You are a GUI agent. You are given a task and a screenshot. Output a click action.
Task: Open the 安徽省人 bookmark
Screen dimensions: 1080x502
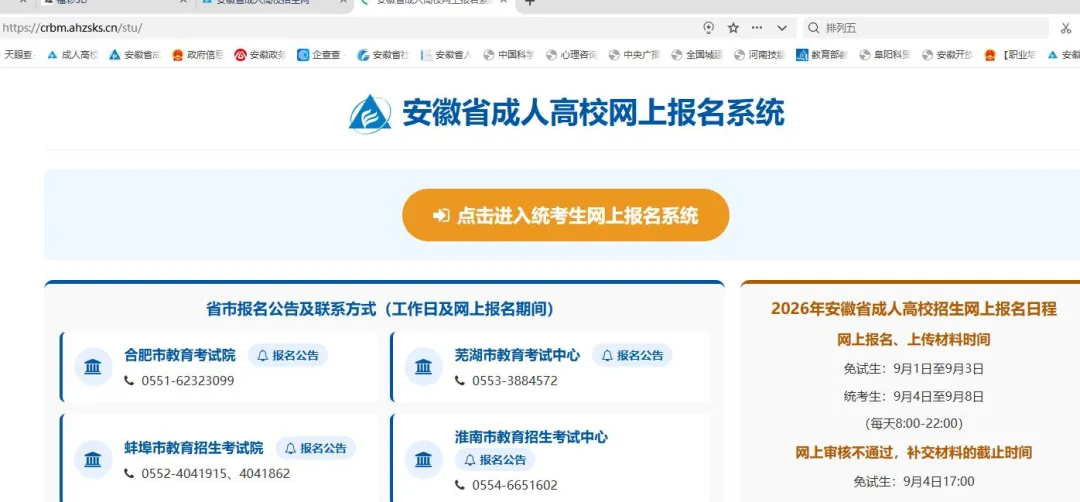[446, 55]
